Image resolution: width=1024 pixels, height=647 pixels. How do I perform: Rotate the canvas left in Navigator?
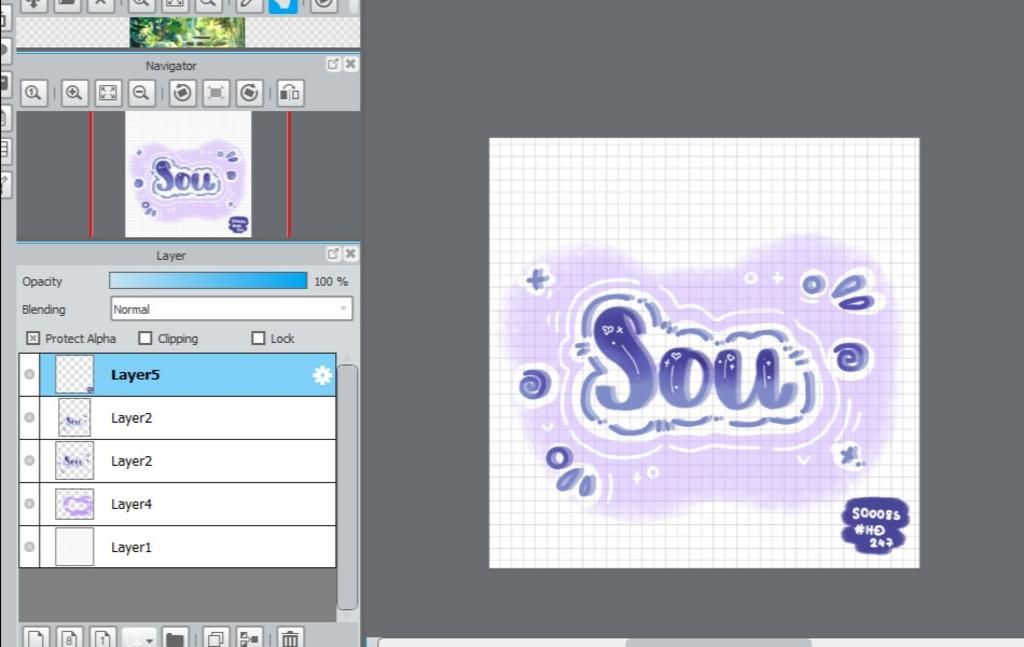coord(182,93)
